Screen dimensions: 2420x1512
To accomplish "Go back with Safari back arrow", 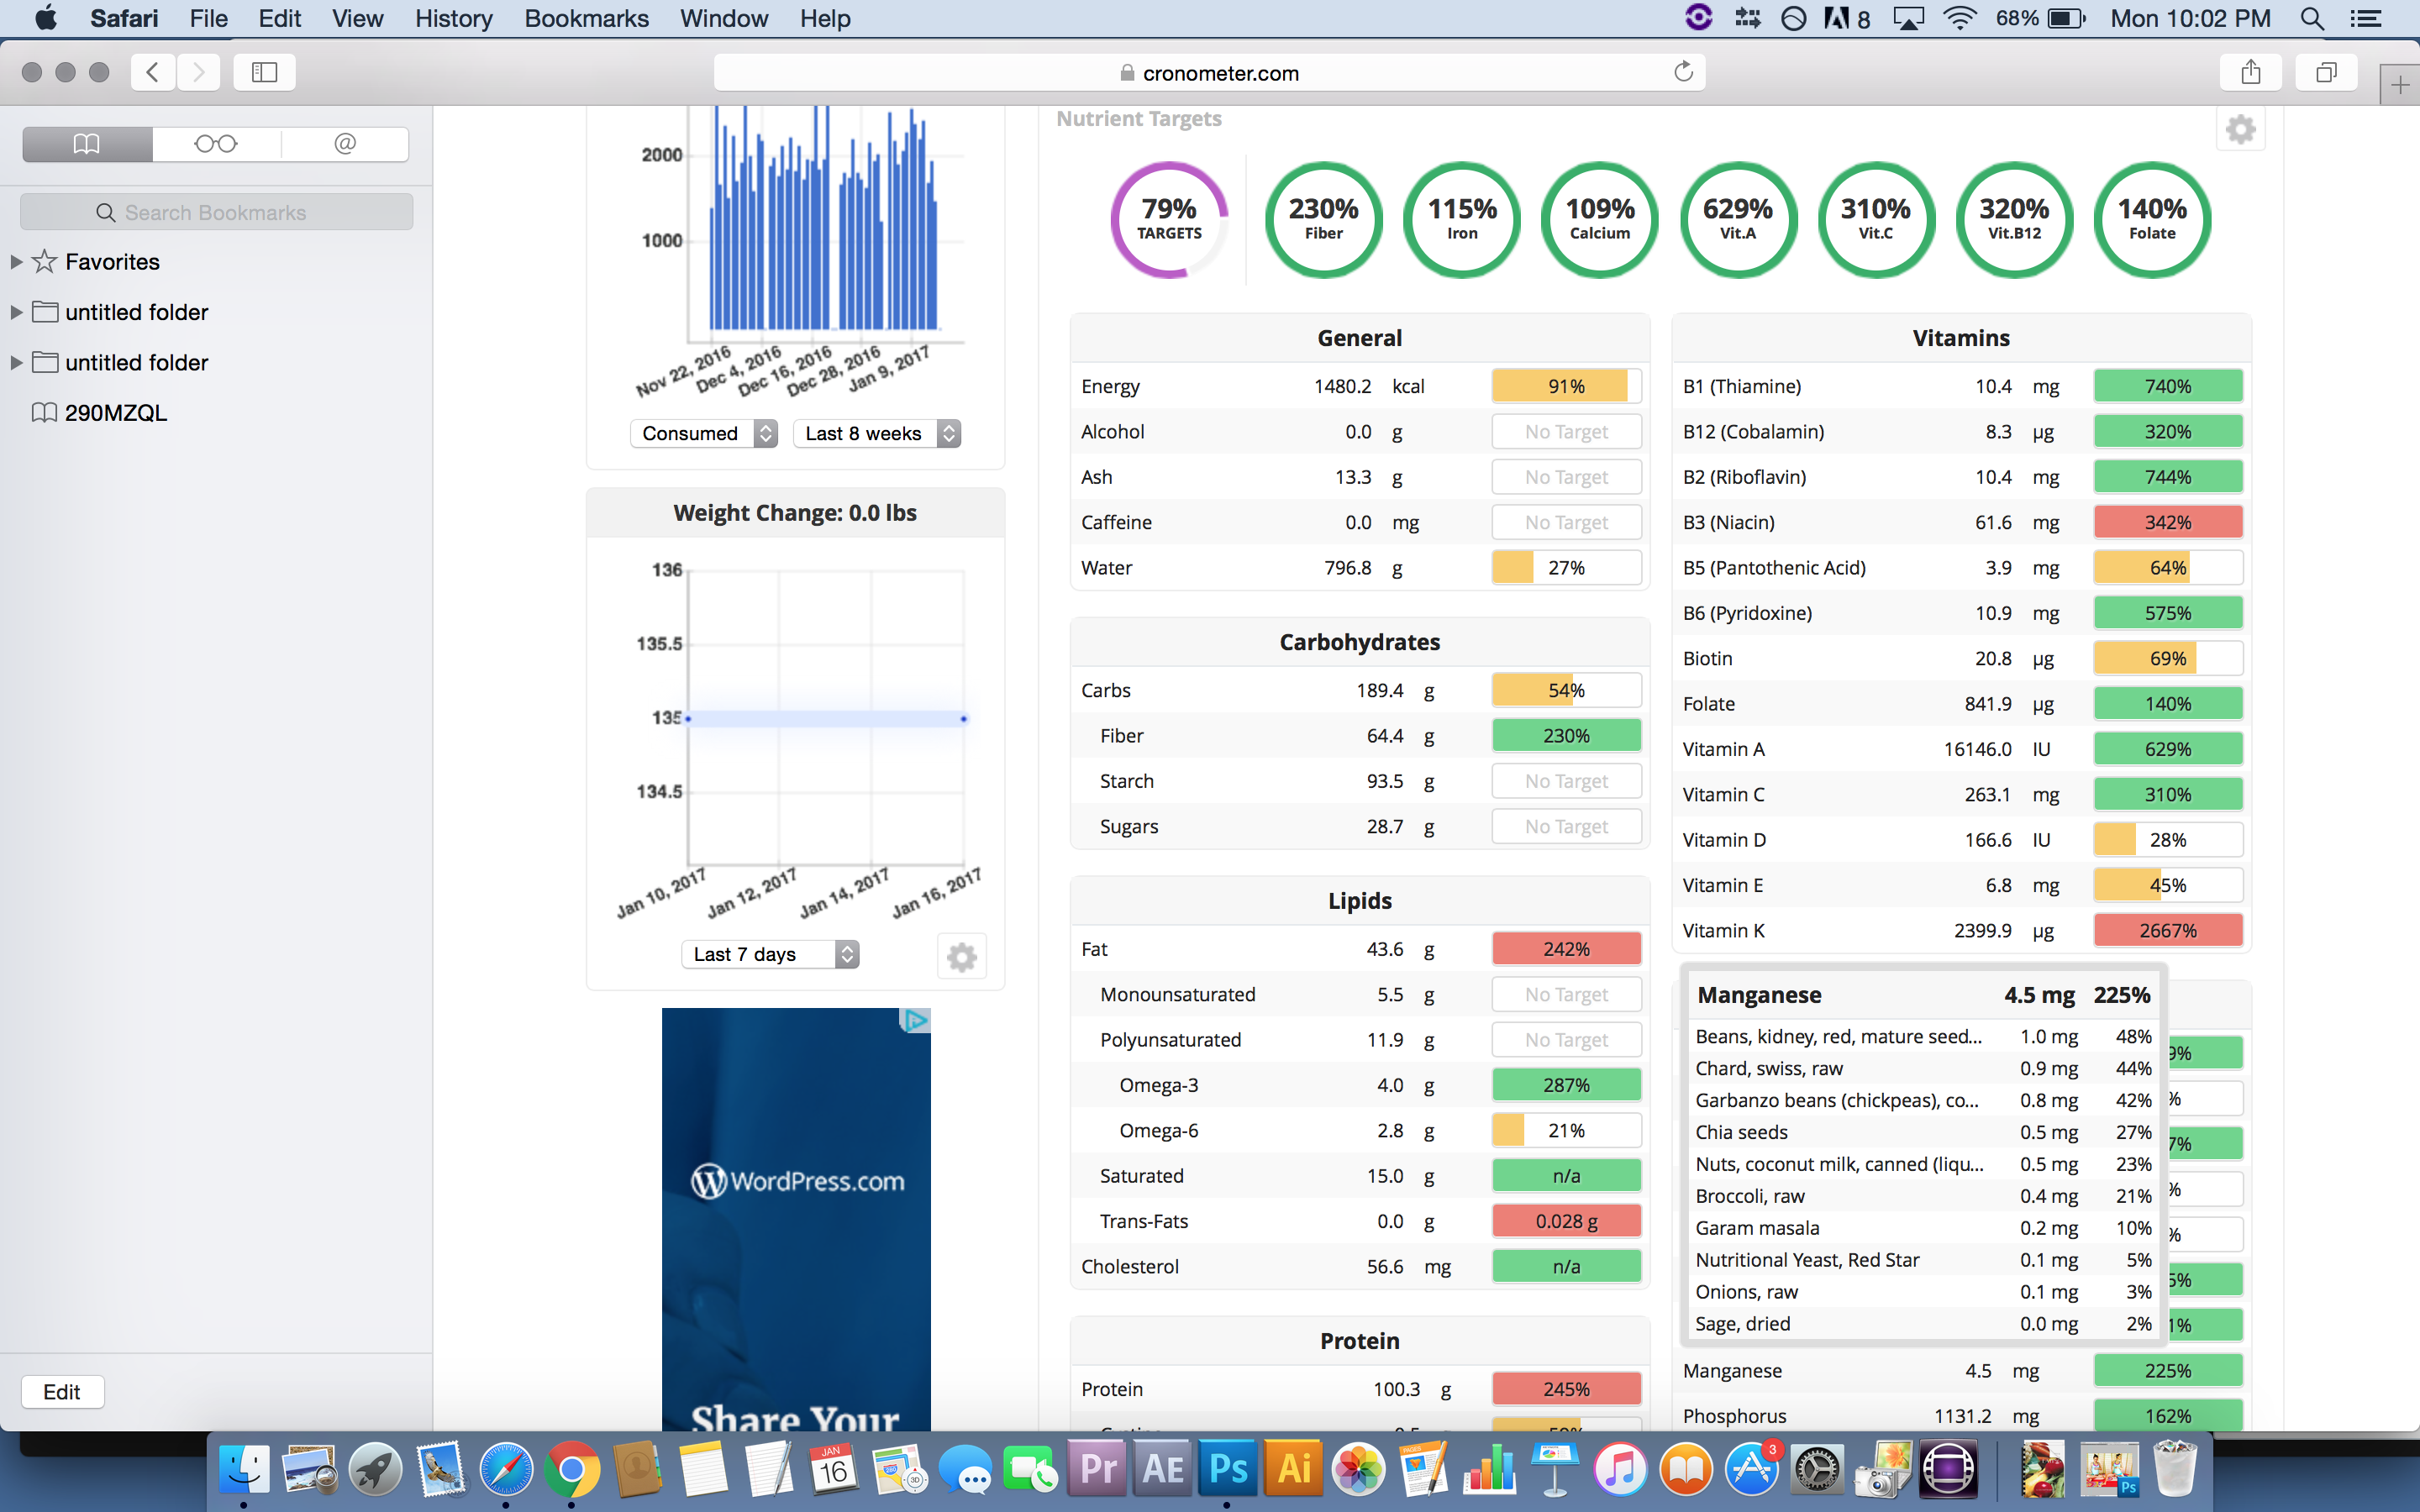I will tap(153, 72).
